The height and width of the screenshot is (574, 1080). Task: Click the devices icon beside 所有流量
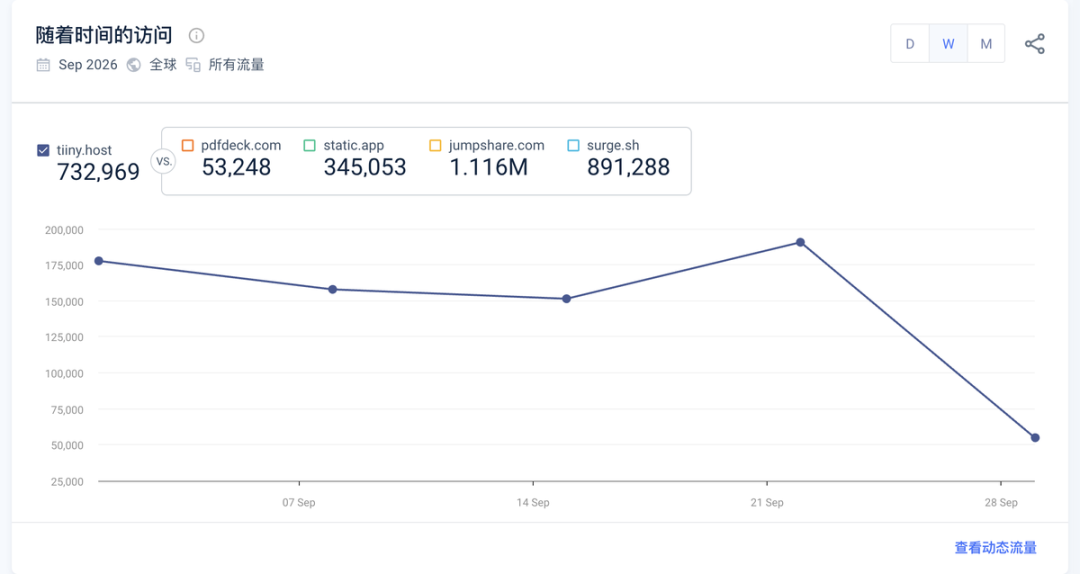(x=194, y=65)
